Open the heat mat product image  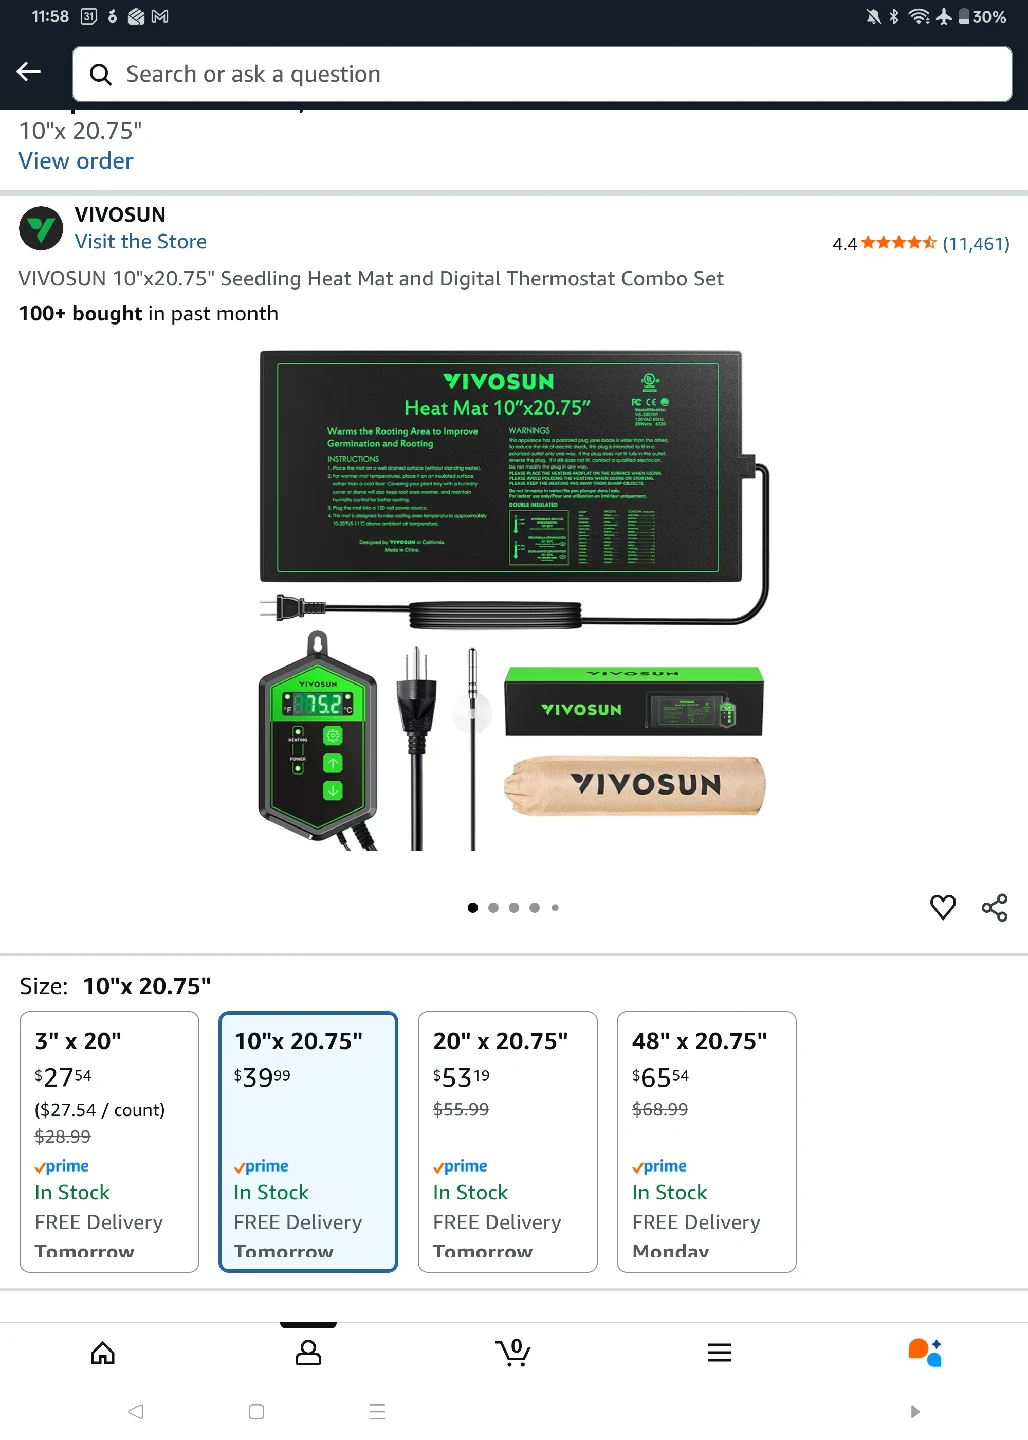point(514,600)
